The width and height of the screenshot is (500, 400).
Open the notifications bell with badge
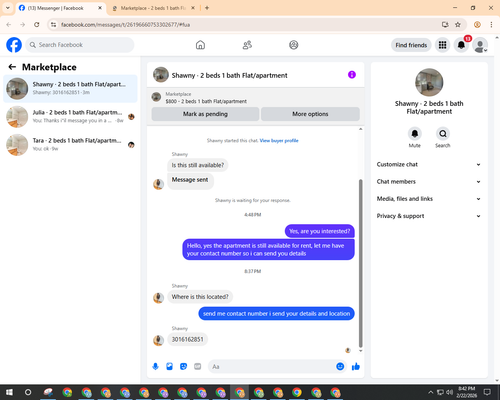point(461,45)
